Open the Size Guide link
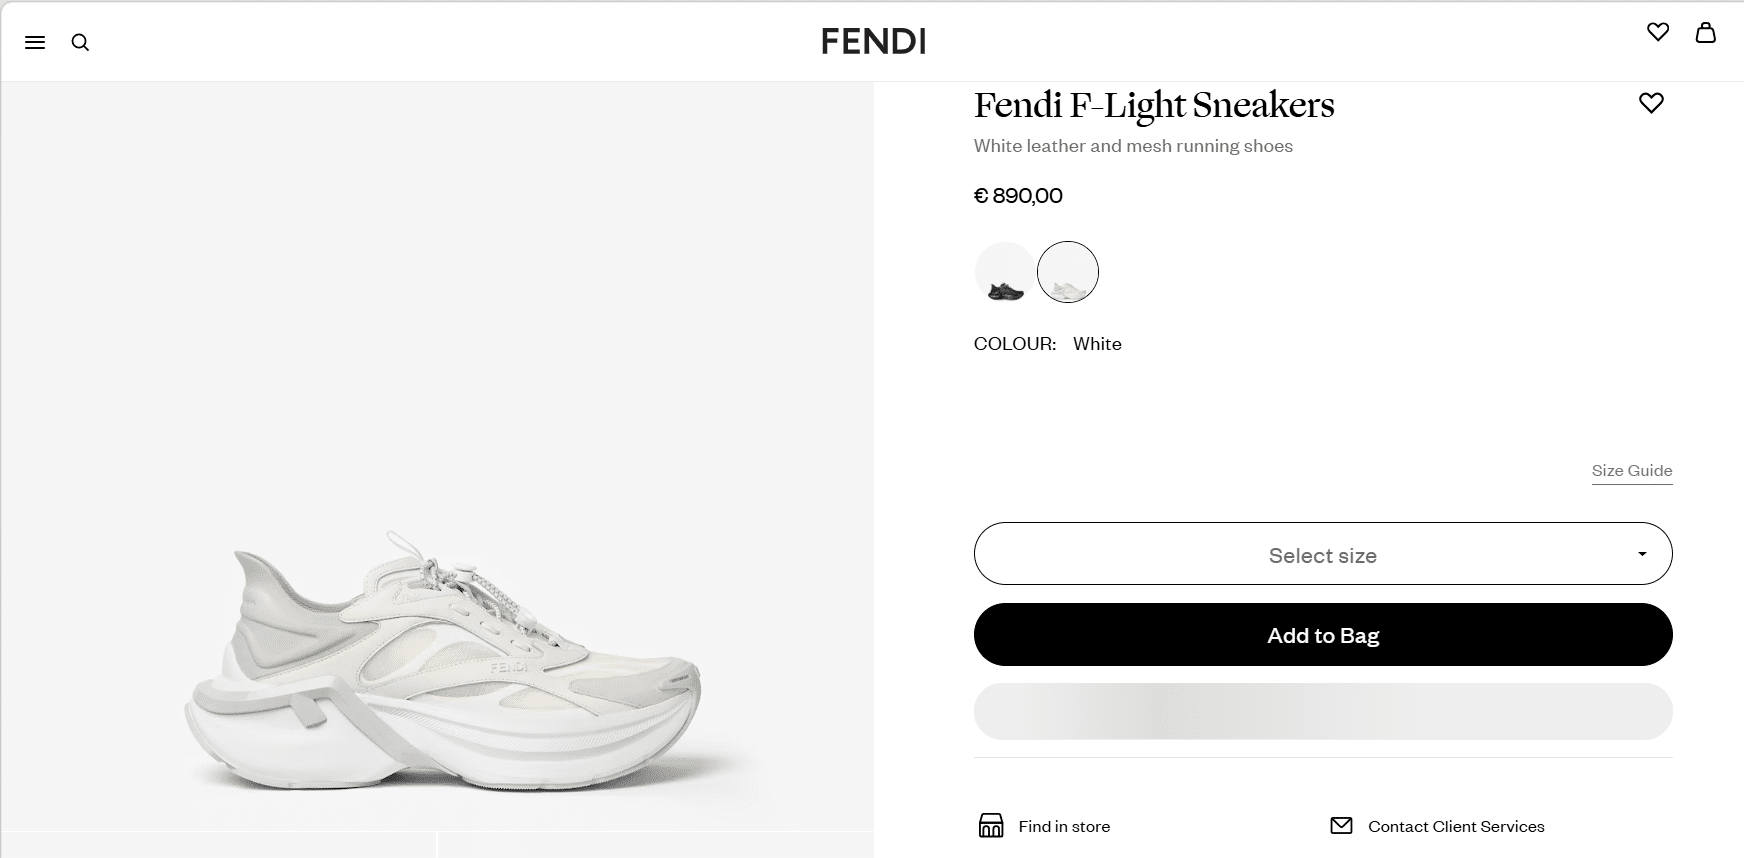 (1632, 471)
